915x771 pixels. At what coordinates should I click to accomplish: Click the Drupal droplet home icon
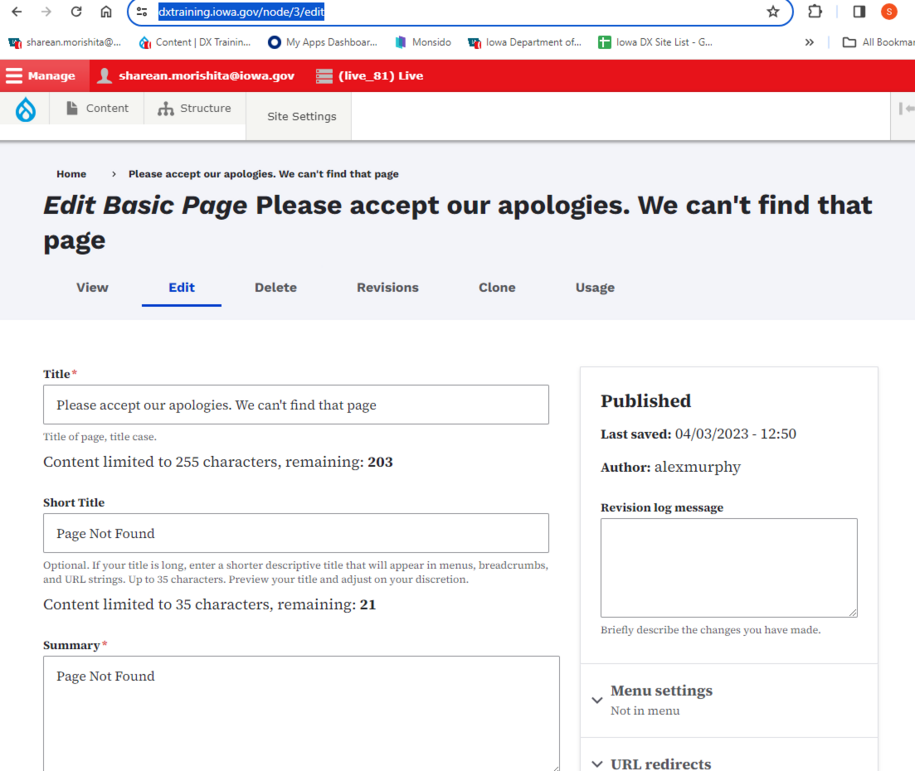[26, 110]
